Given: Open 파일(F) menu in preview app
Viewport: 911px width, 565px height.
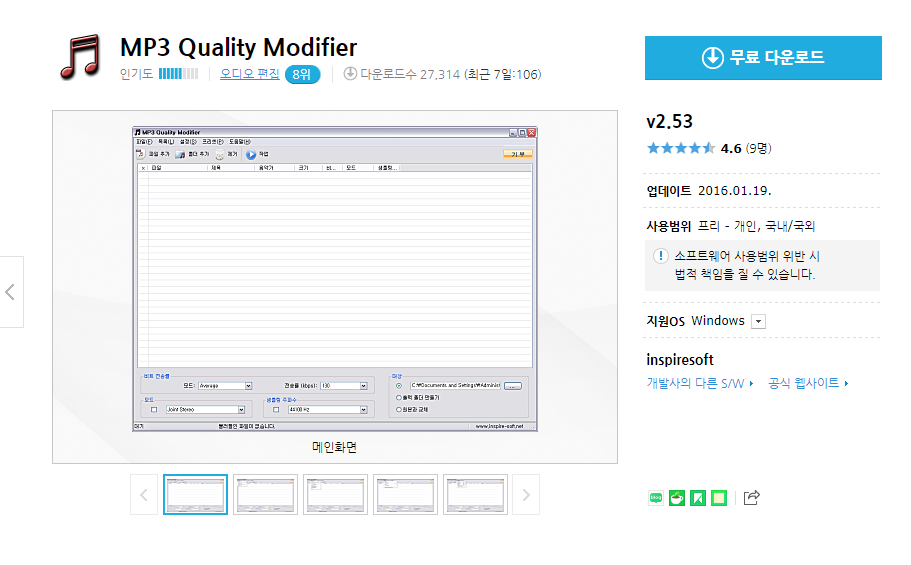Looking at the screenshot, I should [x=144, y=142].
